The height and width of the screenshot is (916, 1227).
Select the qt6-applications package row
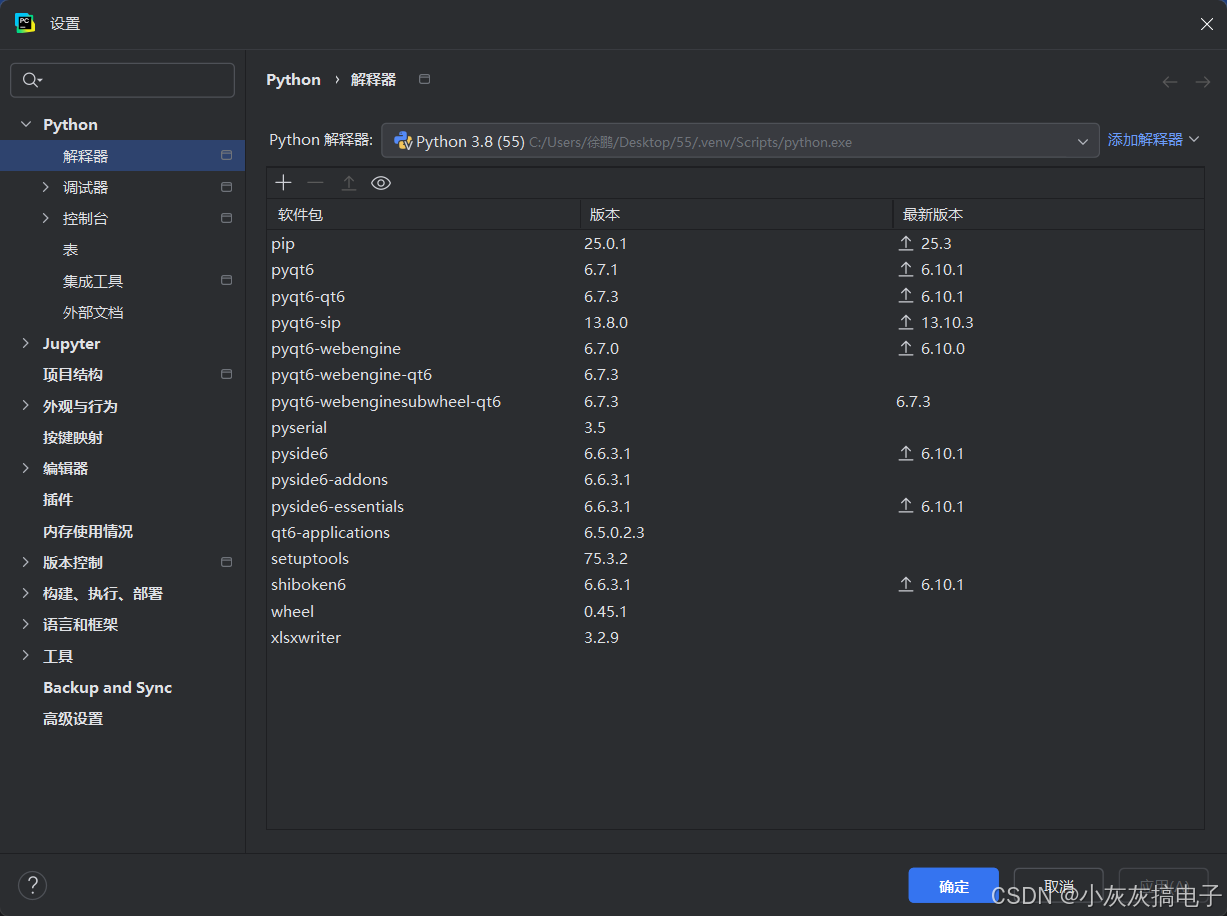point(735,532)
